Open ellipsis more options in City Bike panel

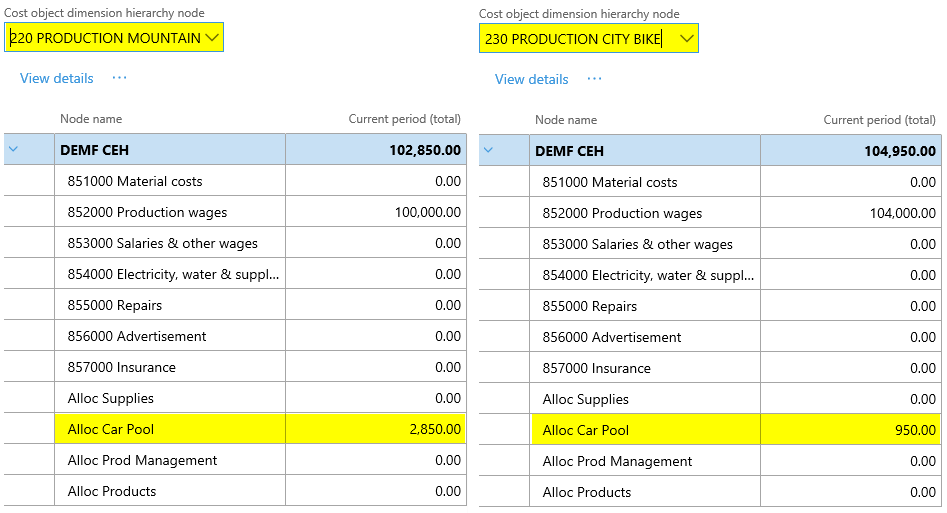(x=594, y=79)
